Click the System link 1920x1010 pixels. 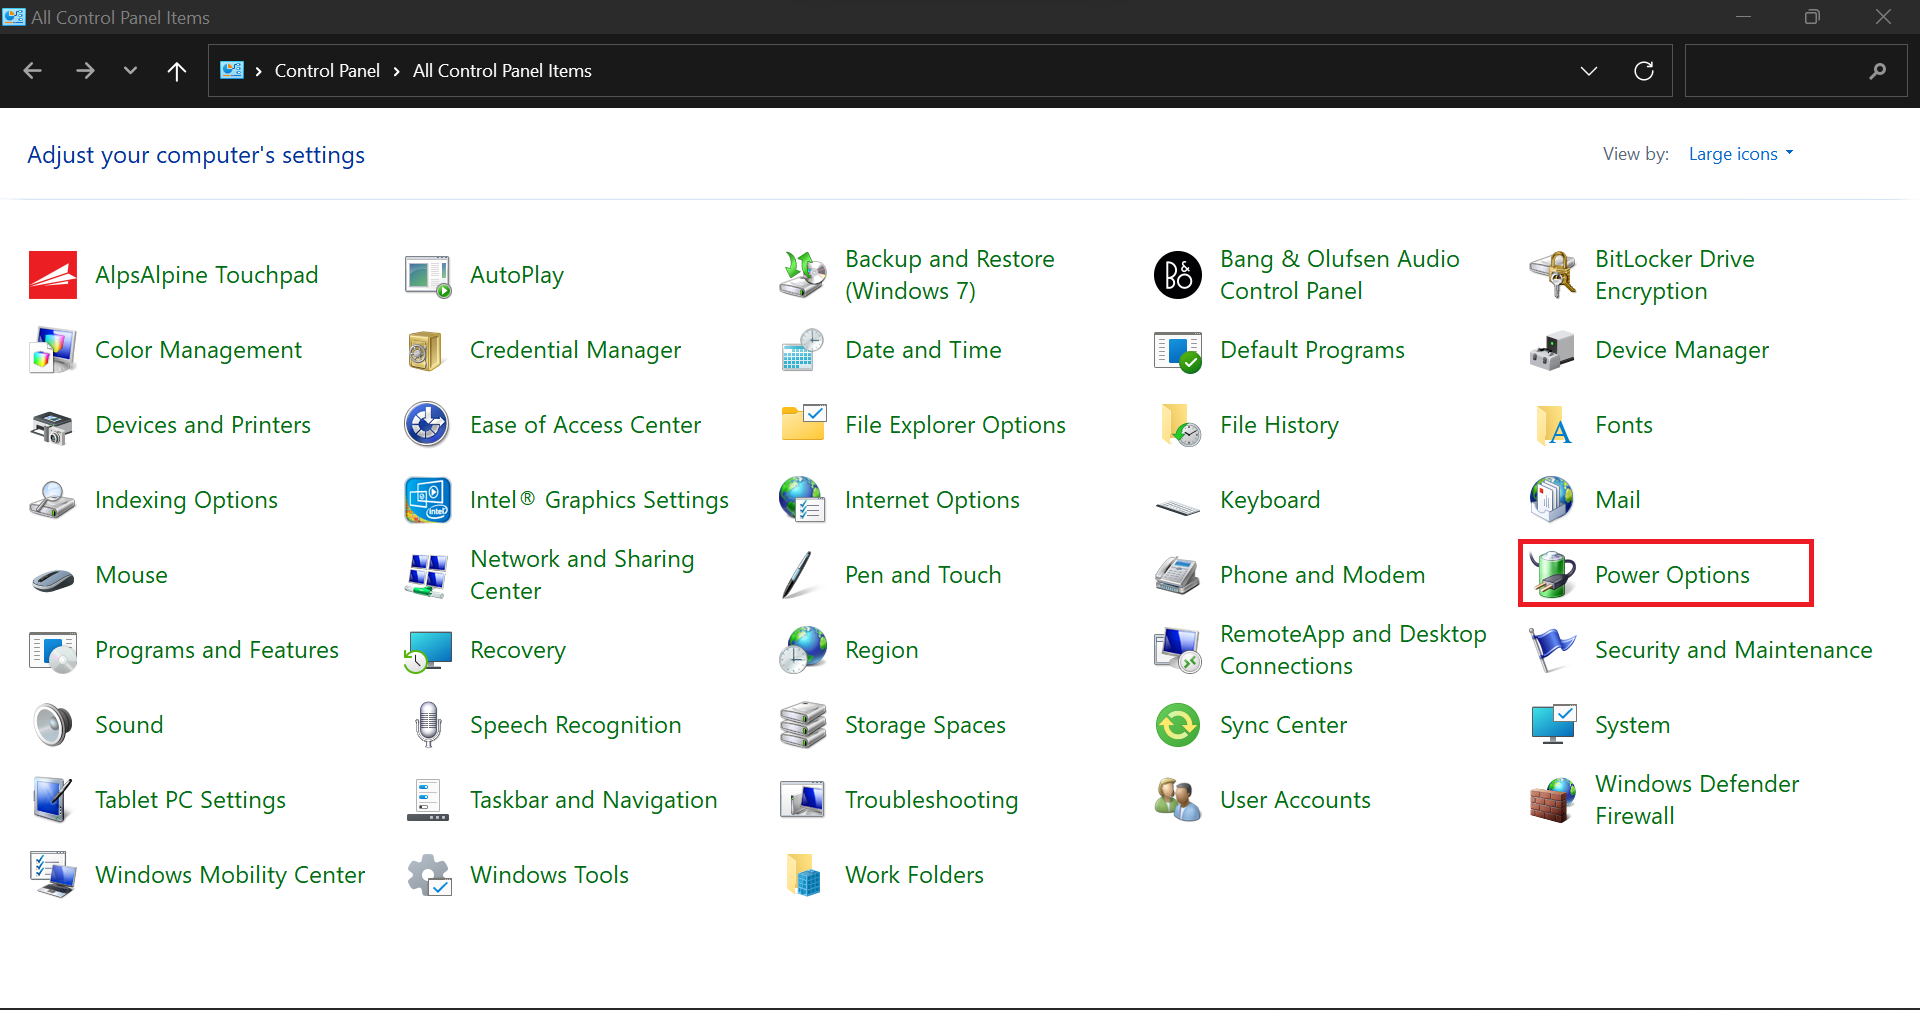click(1632, 725)
